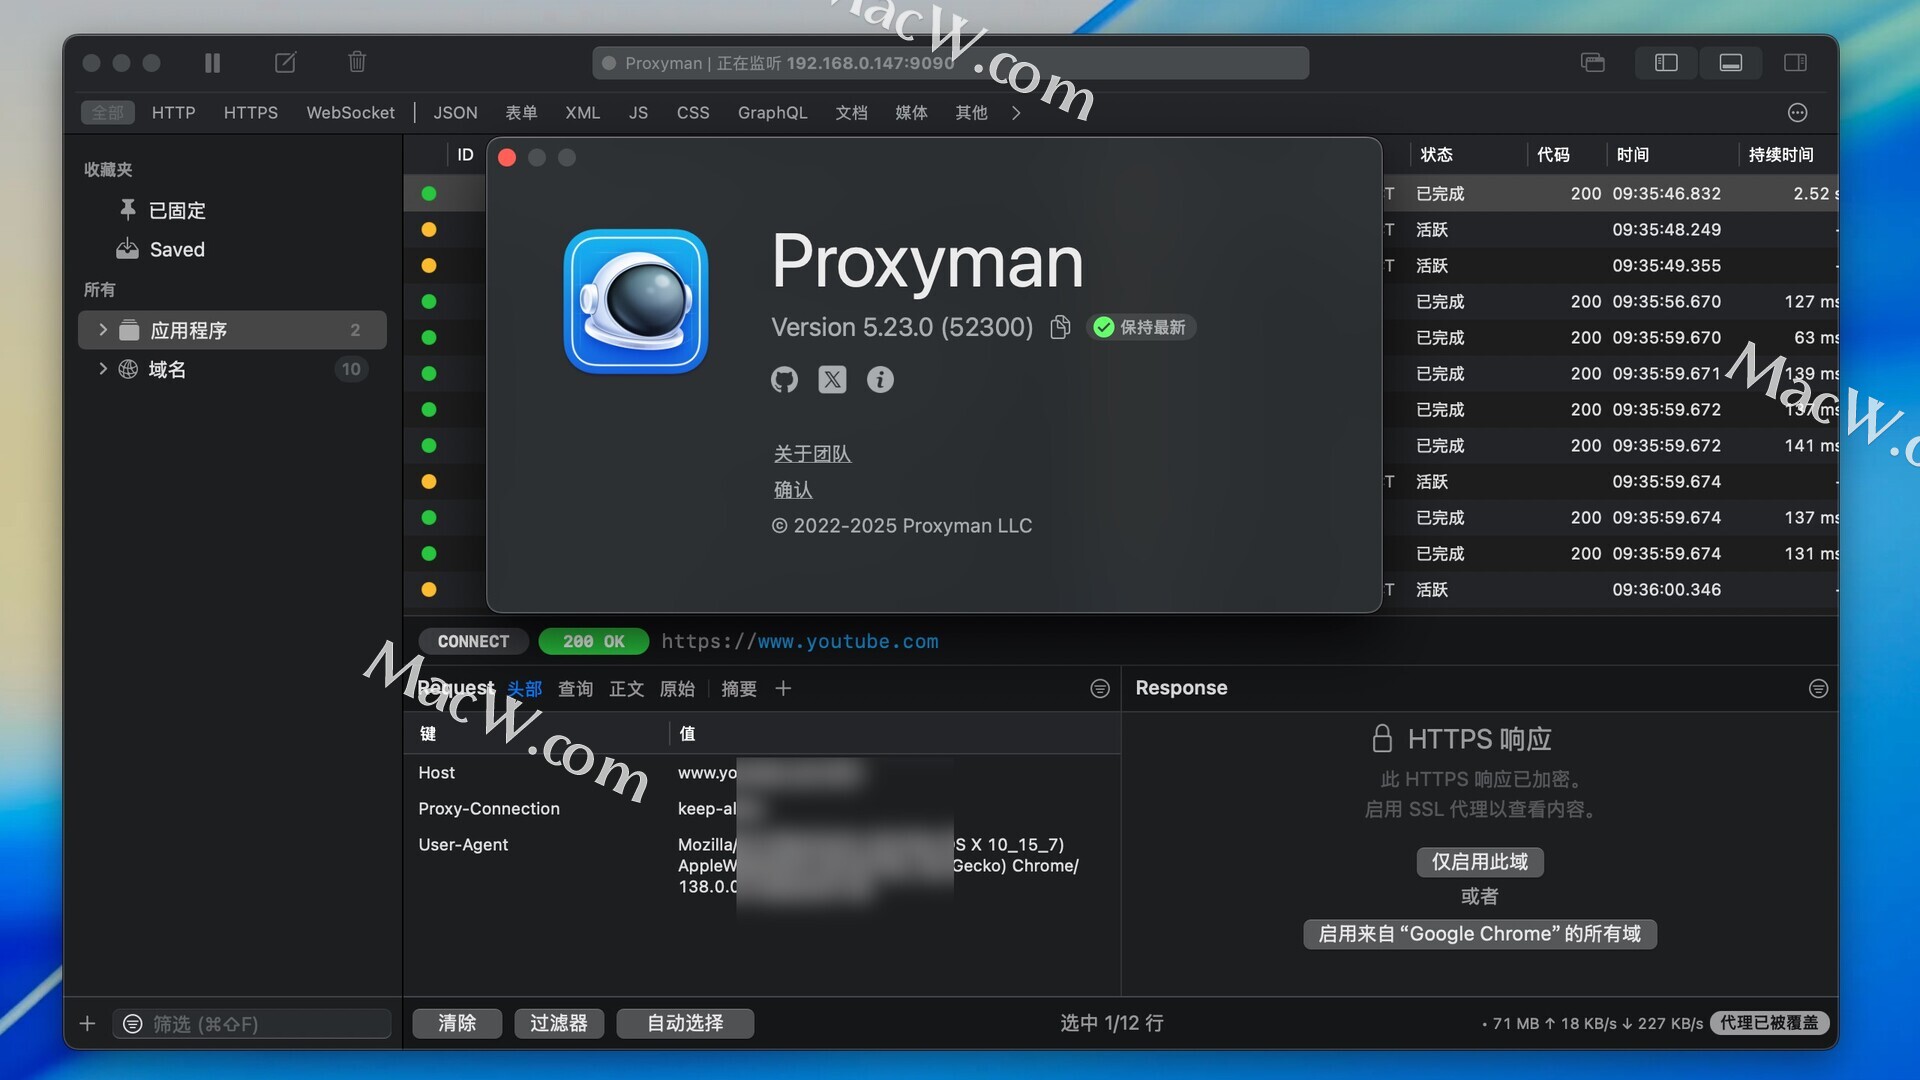Click the 保持最新 update status badge

1141,327
